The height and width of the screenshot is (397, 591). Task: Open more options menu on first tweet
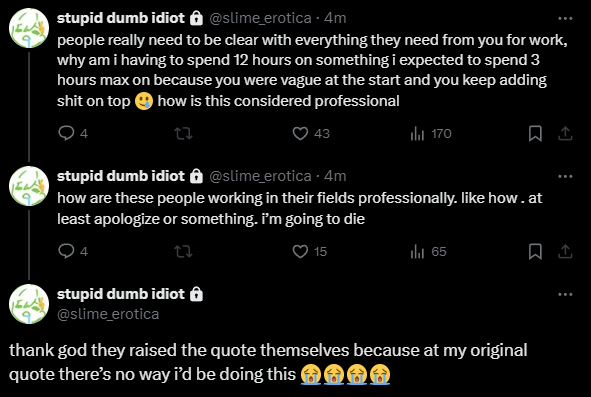click(565, 18)
